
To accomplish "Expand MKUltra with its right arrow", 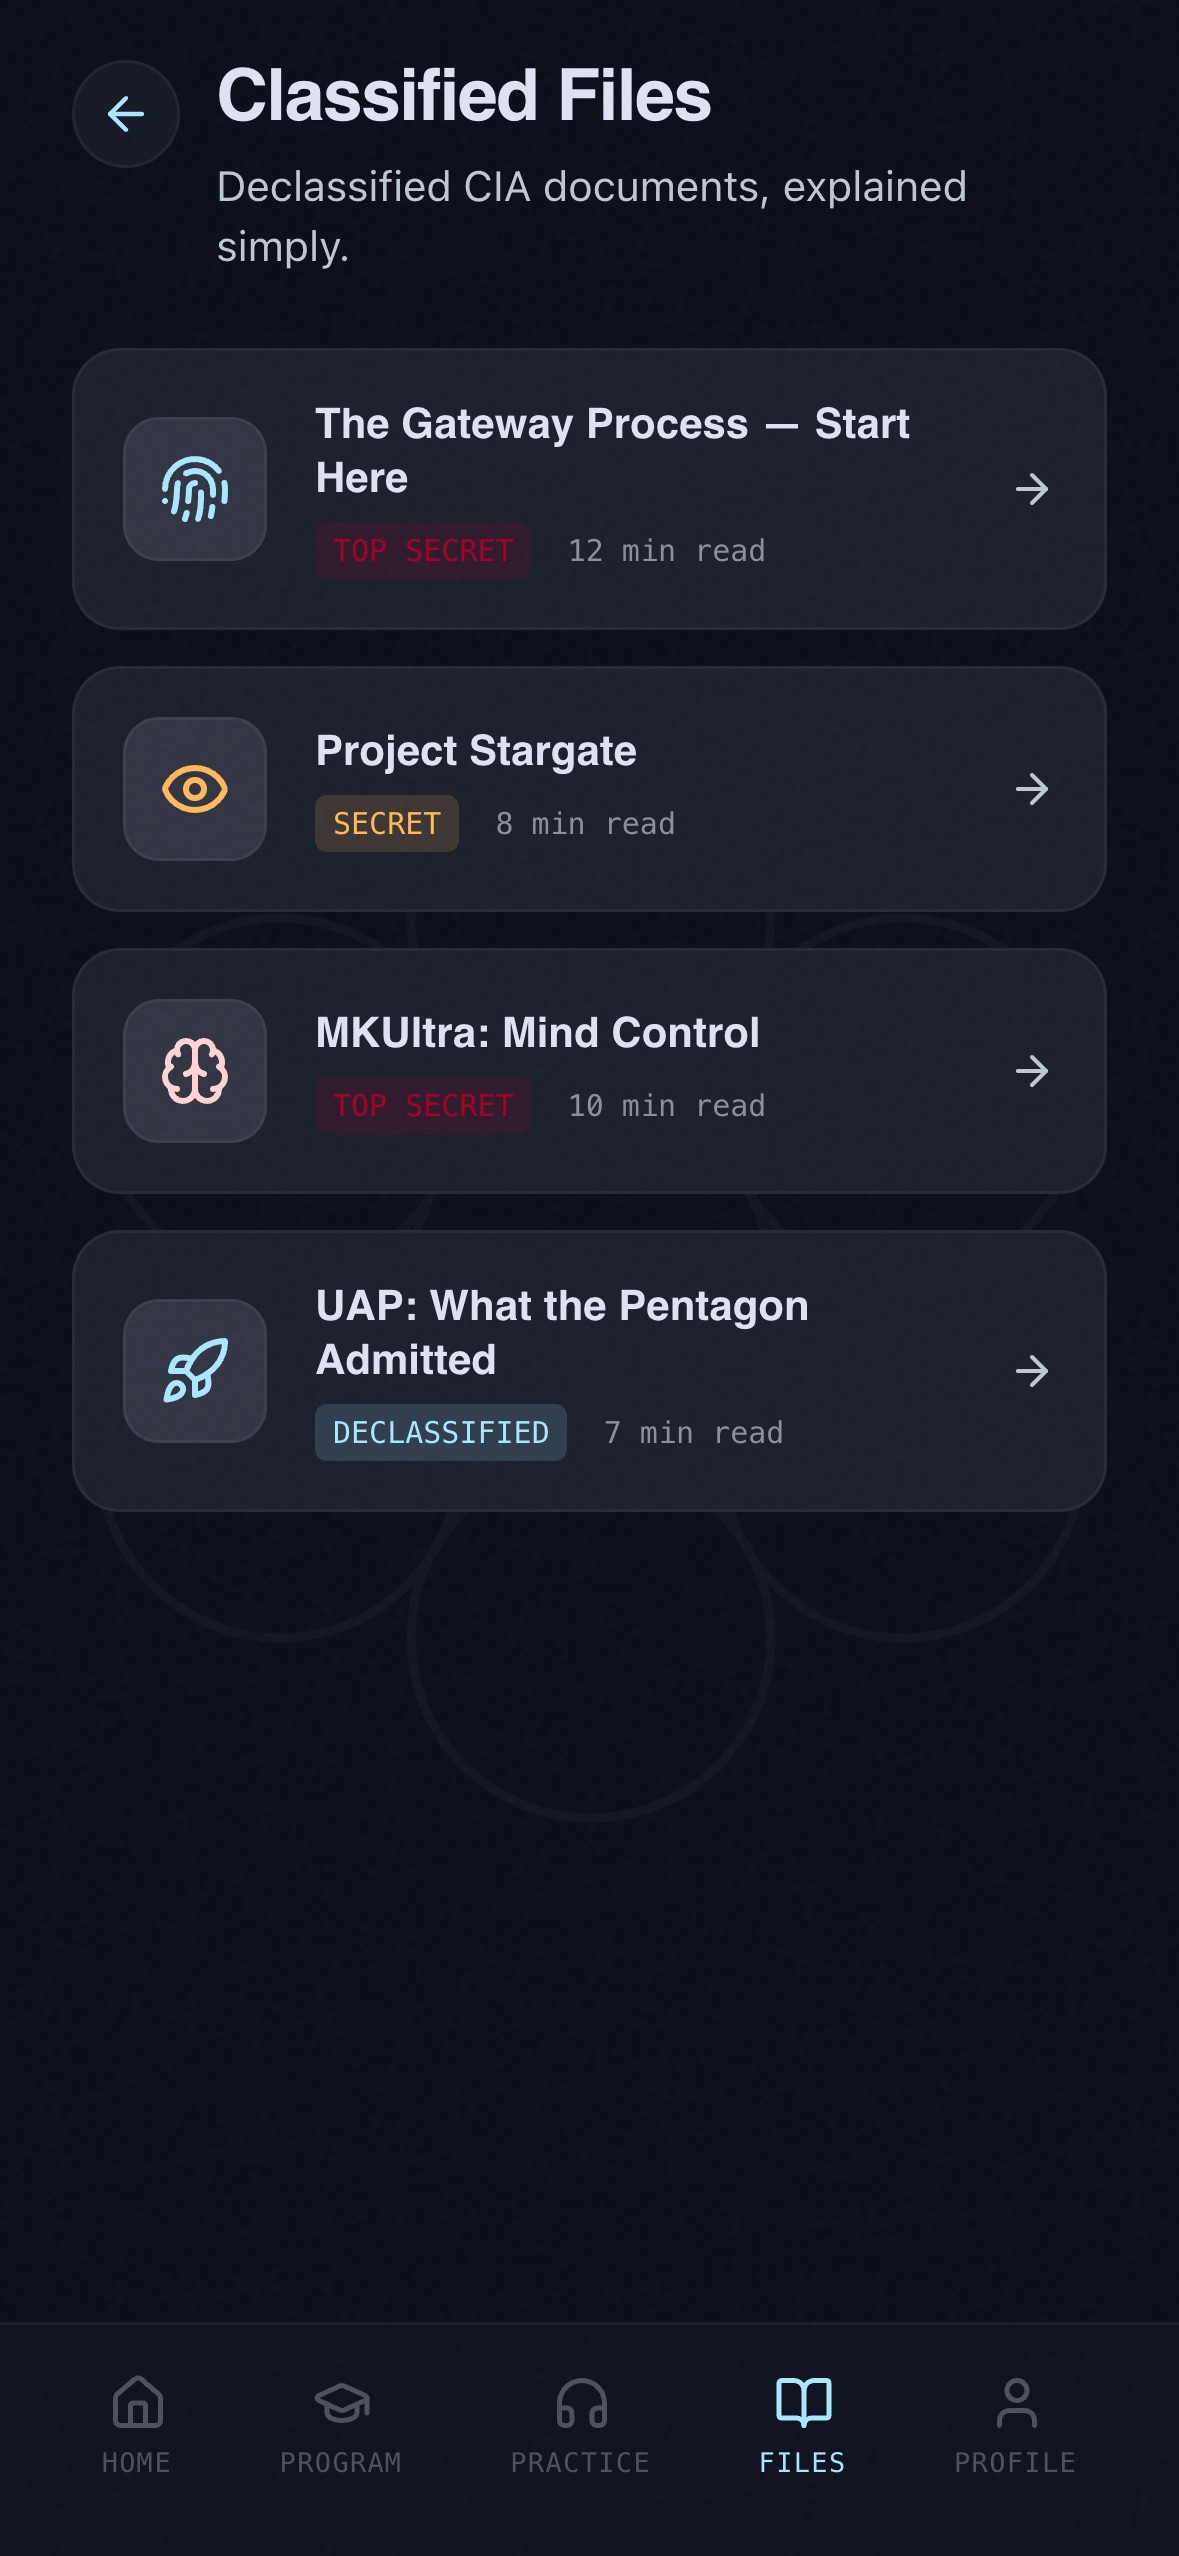I will pyautogui.click(x=1032, y=1071).
